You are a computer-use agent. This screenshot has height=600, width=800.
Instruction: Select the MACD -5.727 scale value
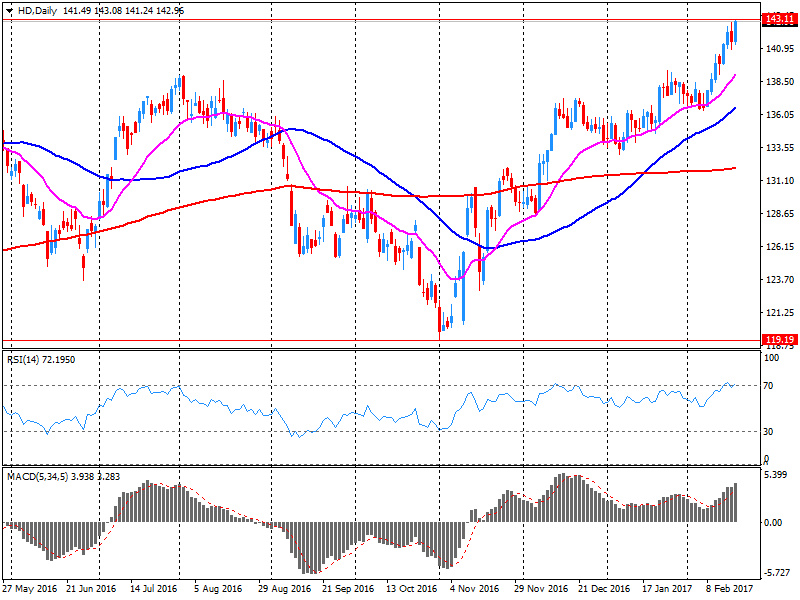tap(777, 573)
